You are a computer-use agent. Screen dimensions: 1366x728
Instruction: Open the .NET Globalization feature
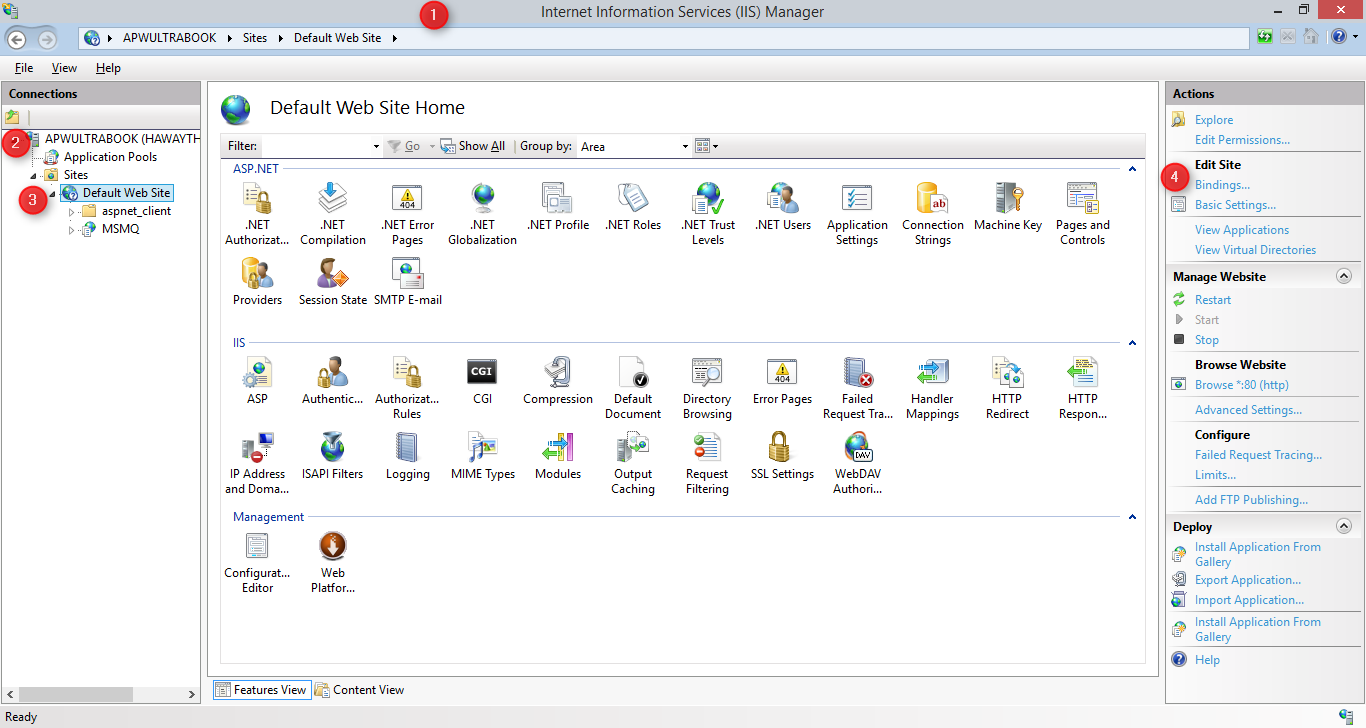coord(482,214)
